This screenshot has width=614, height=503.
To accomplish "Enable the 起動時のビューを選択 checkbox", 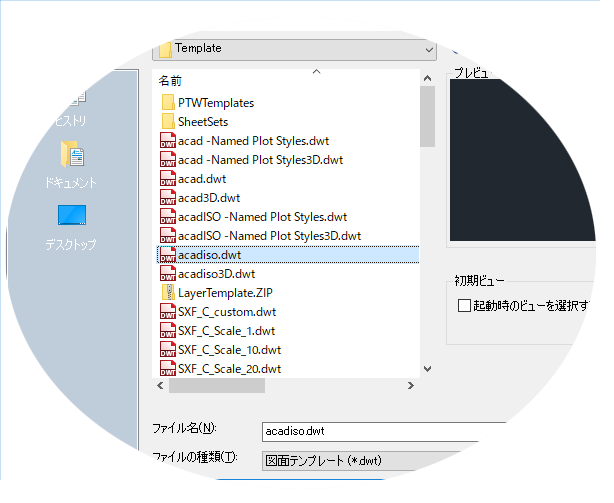I will [464, 305].
